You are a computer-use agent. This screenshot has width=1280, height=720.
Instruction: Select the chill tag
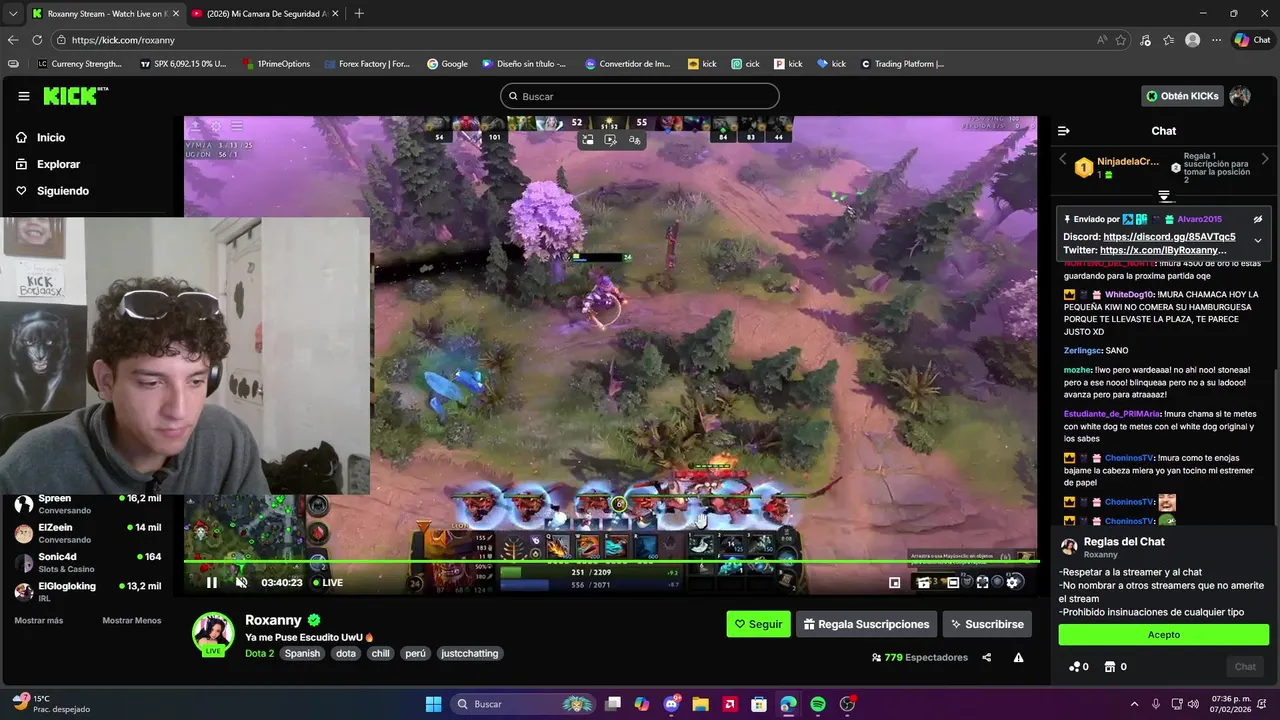coord(380,653)
